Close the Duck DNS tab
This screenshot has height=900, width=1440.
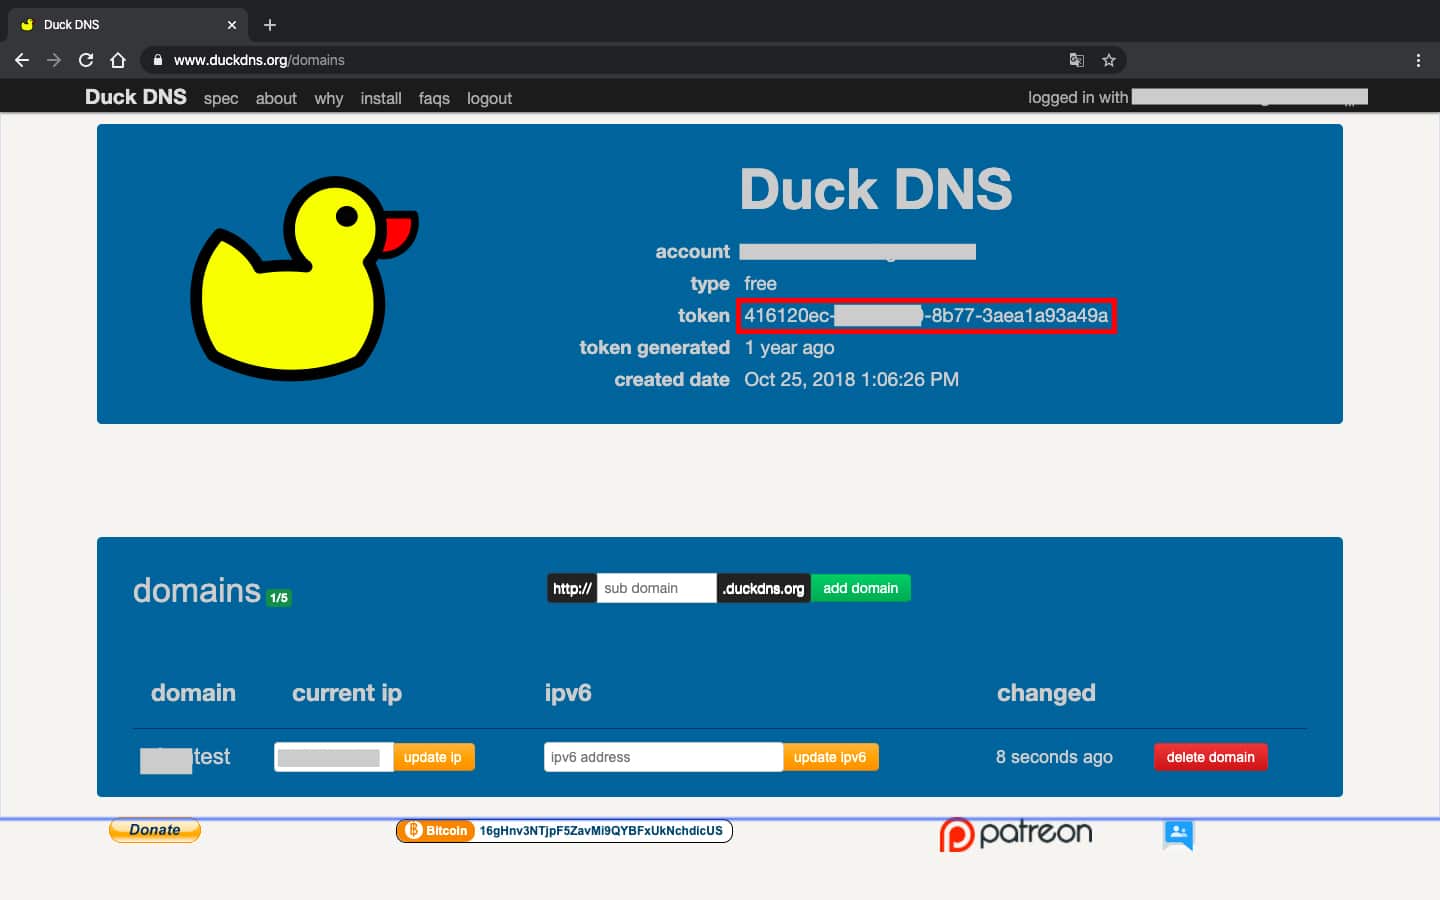[232, 24]
